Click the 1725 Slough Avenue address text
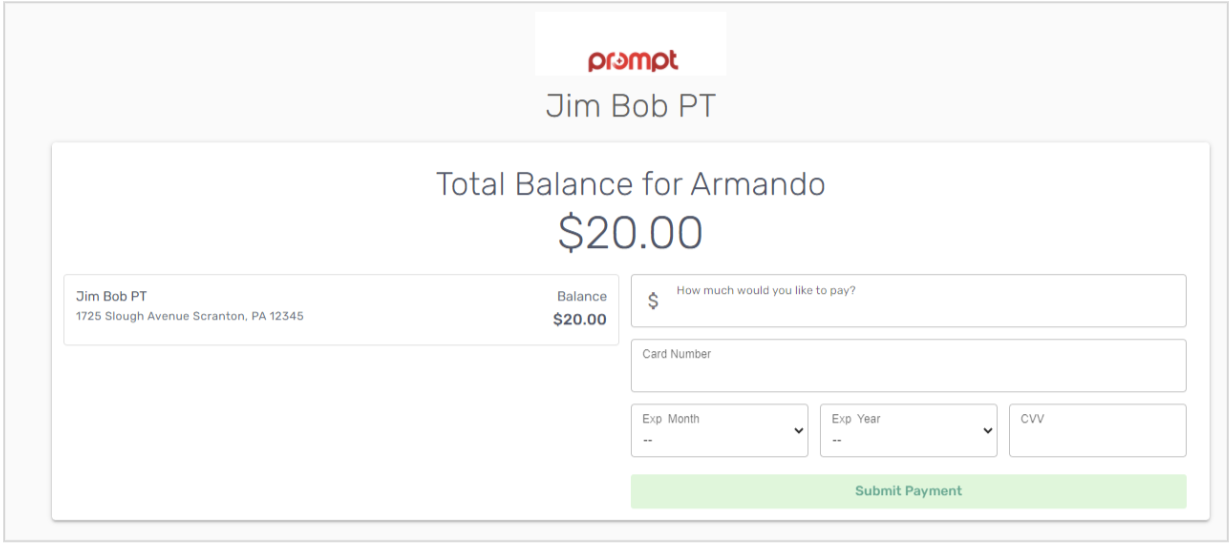 point(190,316)
